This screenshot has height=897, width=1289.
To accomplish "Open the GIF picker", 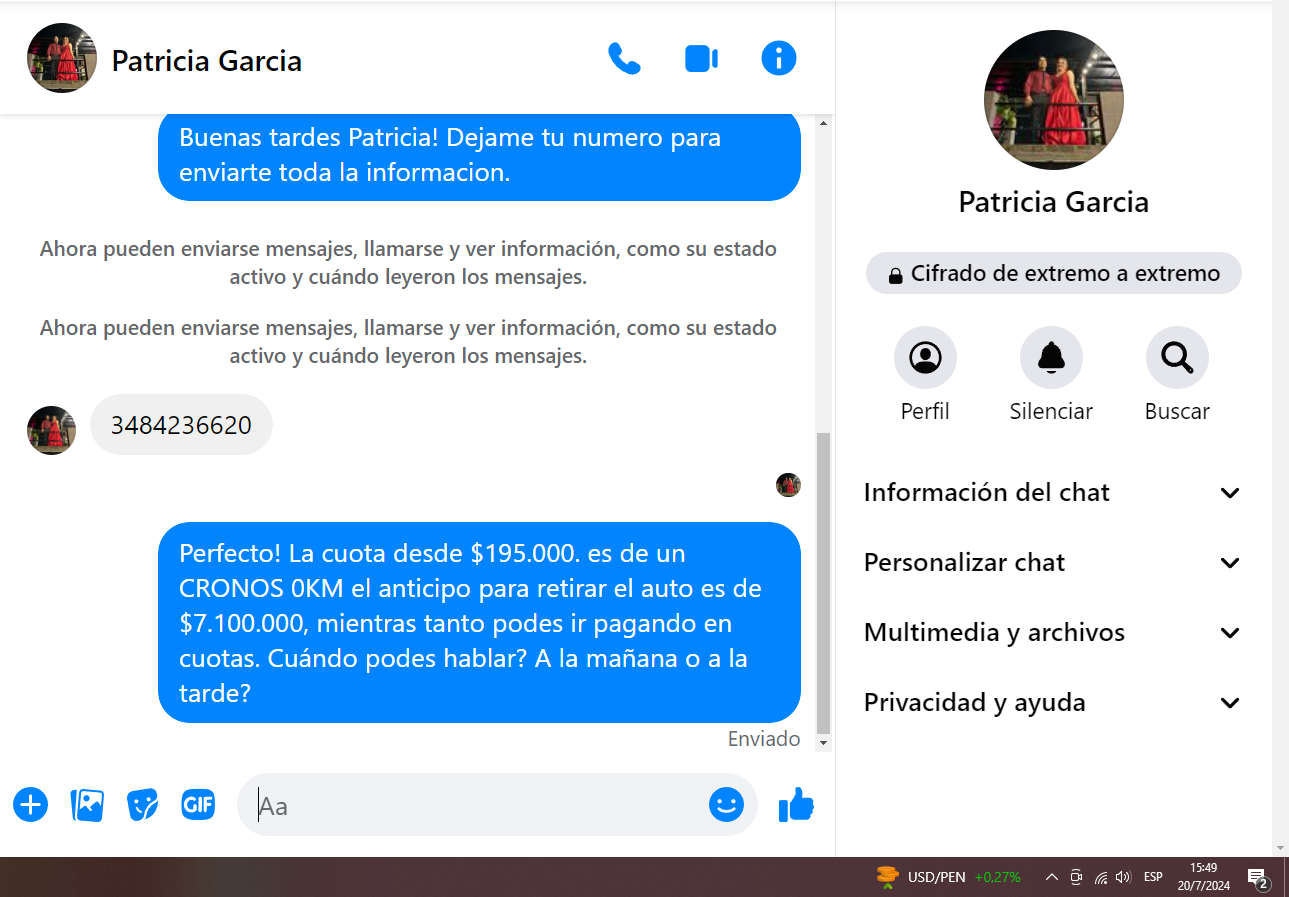I will pyautogui.click(x=198, y=804).
